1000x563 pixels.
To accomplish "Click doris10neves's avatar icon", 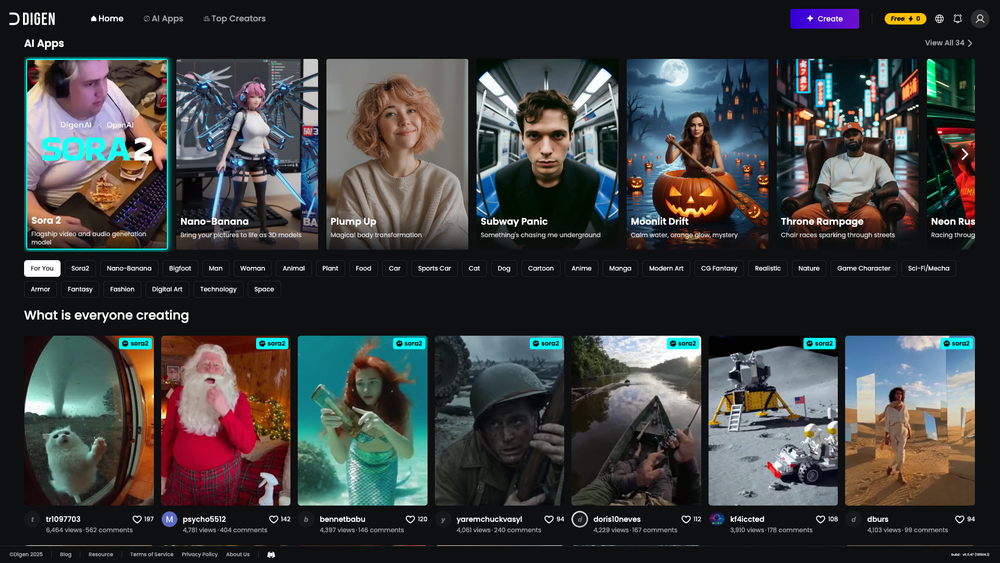I will (579, 519).
